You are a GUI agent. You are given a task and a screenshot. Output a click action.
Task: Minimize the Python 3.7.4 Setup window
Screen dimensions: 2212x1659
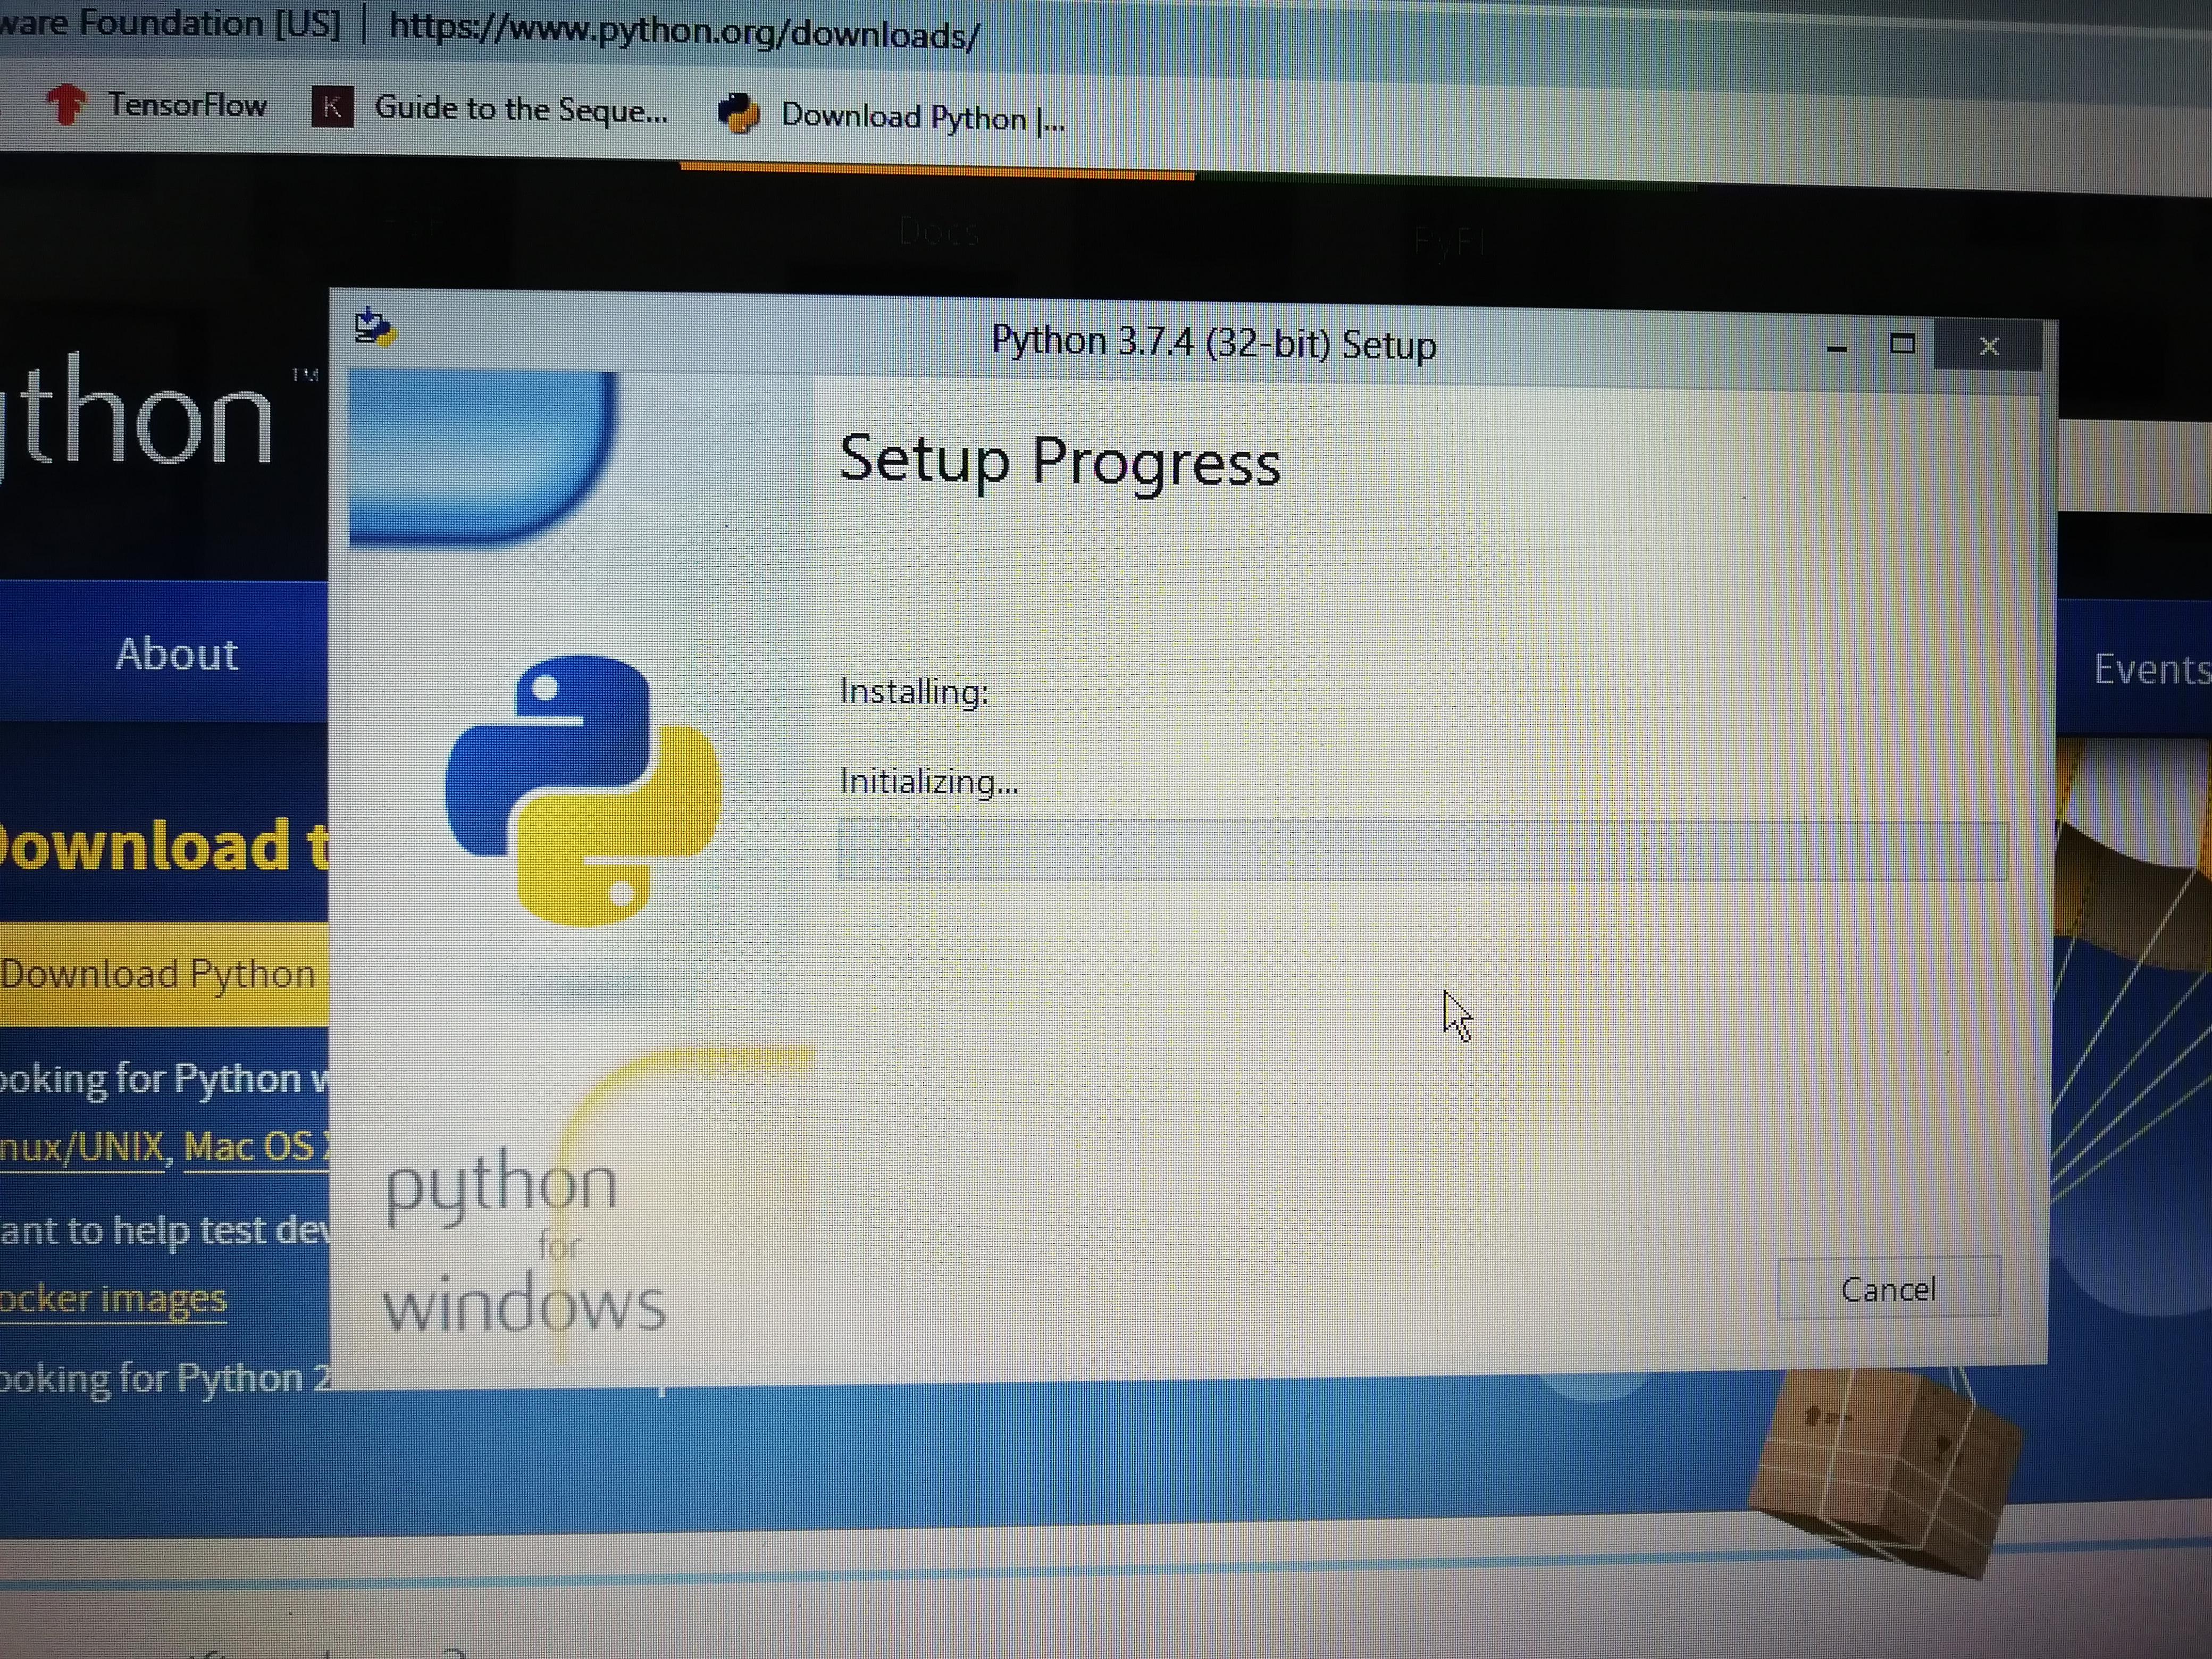1836,347
